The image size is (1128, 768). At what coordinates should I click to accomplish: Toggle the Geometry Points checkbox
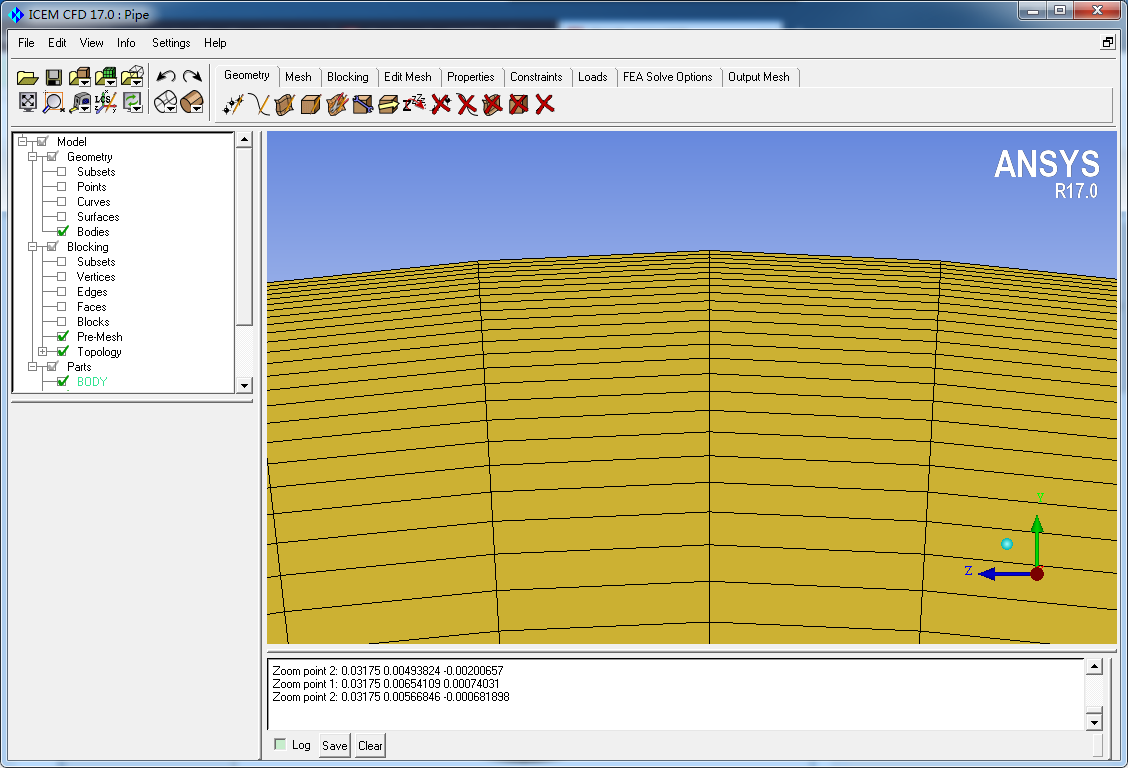pyautogui.click(x=62, y=187)
